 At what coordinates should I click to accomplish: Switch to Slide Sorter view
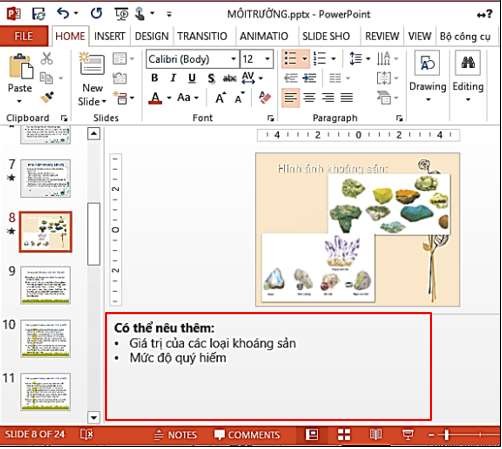[x=344, y=434]
